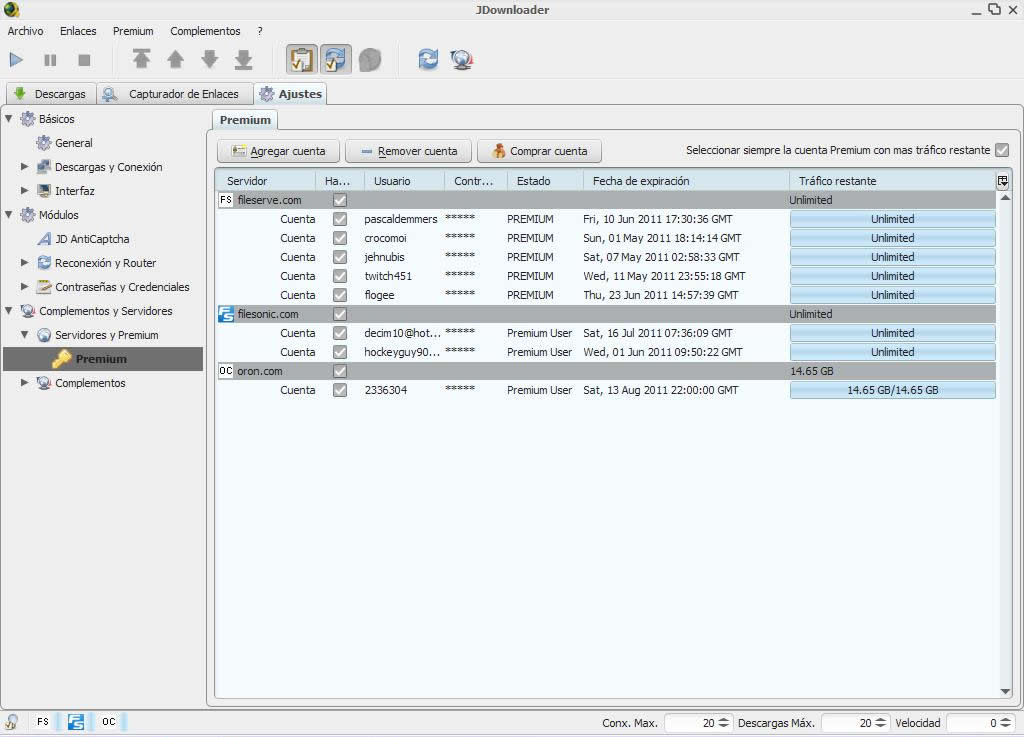This screenshot has height=737, width=1024.
Task: Click the table scrollbar down arrow
Action: [1005, 691]
